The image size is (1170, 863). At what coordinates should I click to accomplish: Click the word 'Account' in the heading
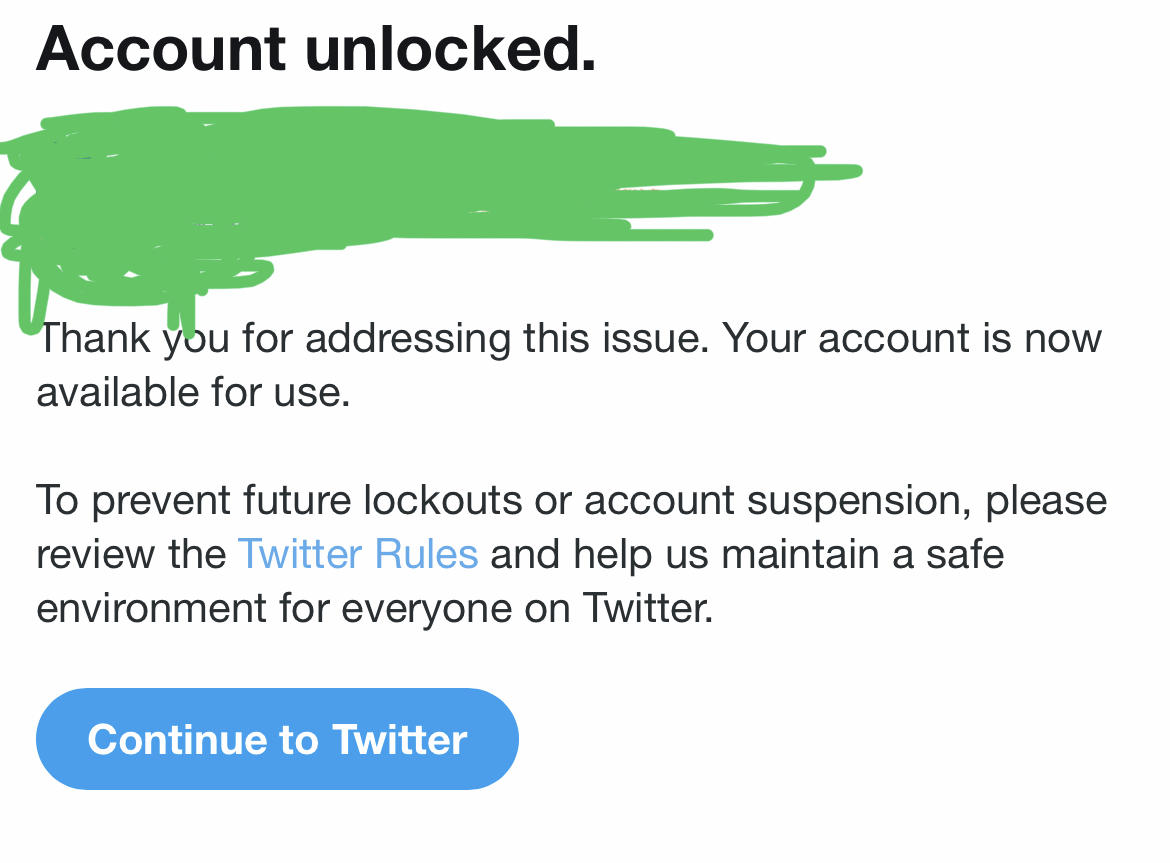tap(161, 49)
